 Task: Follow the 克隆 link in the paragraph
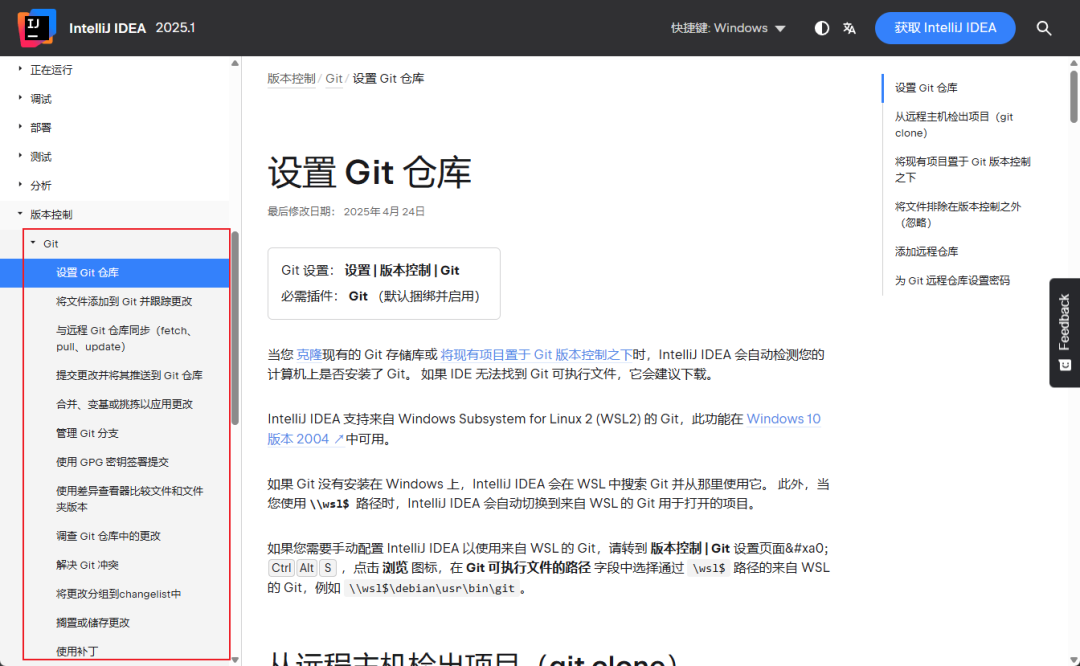click(309, 355)
